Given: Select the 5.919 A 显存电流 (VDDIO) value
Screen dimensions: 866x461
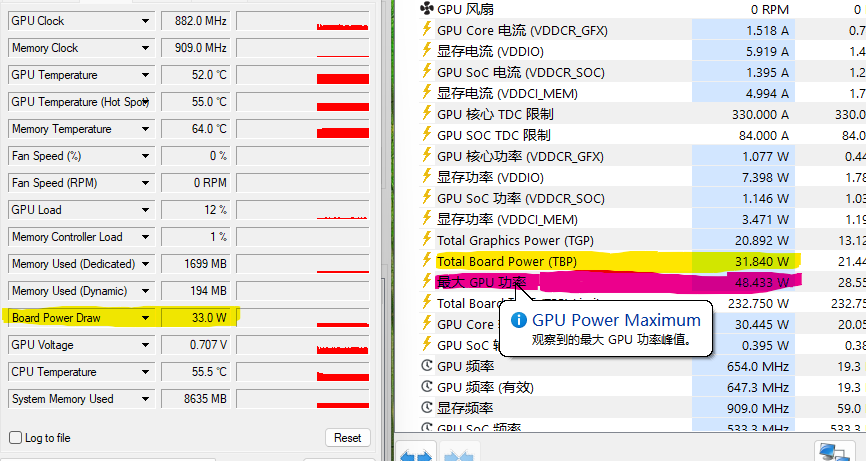Looking at the screenshot, I should tap(767, 51).
